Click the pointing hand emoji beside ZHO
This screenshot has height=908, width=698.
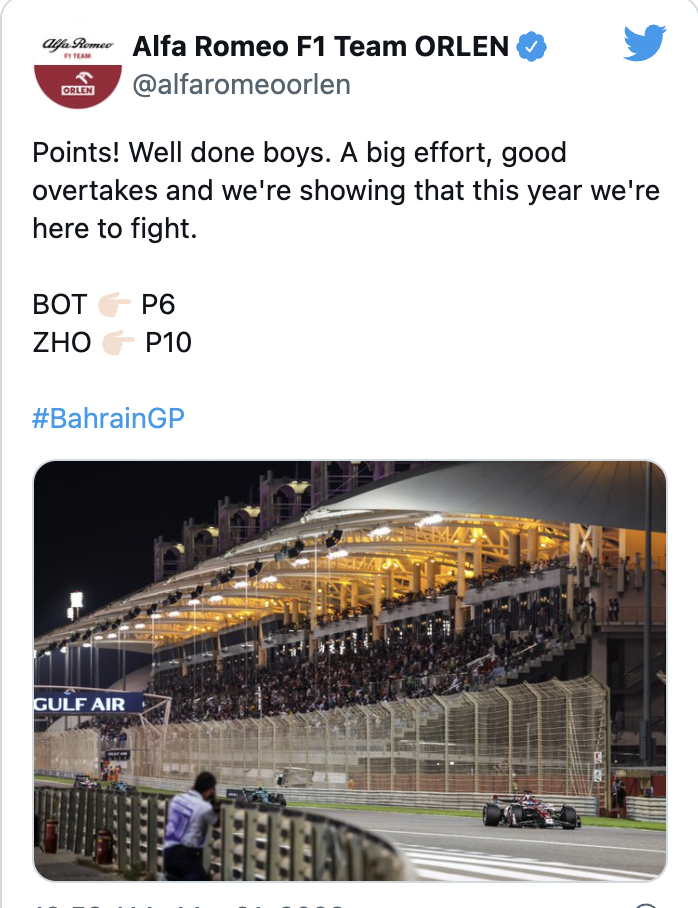click(x=118, y=343)
